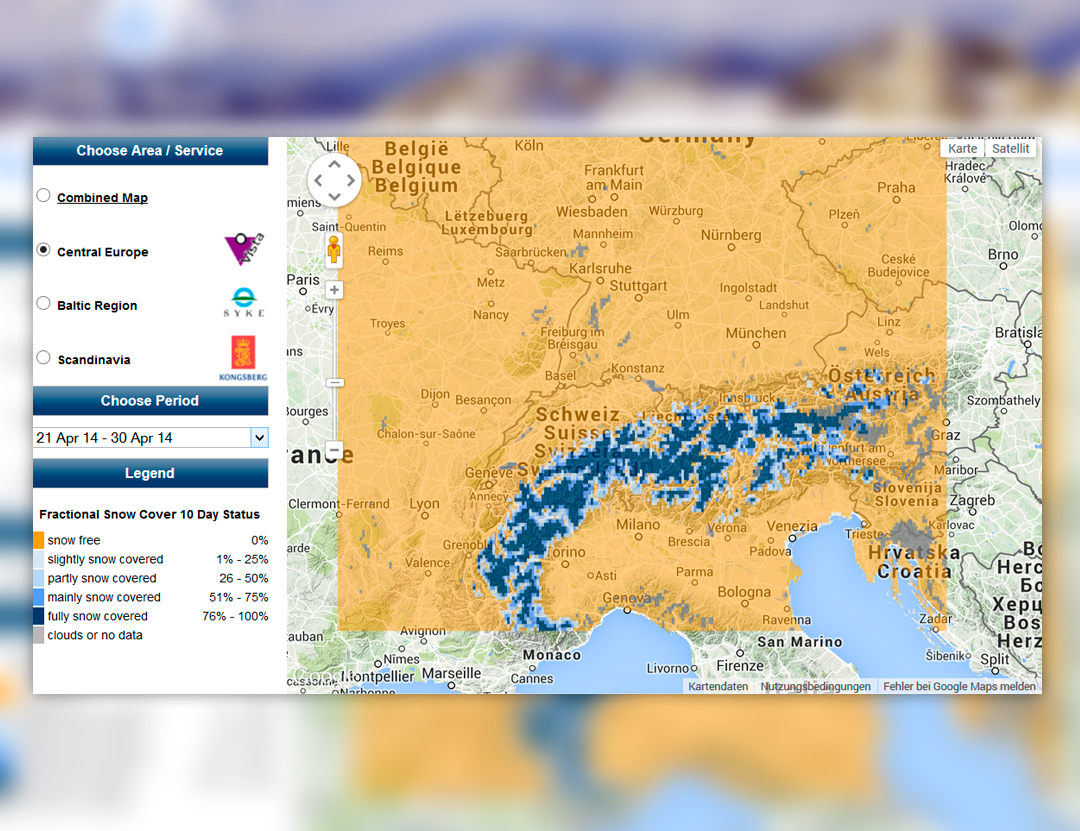1080x831 pixels.
Task: Switch to Satellit map view
Action: tap(1010, 148)
